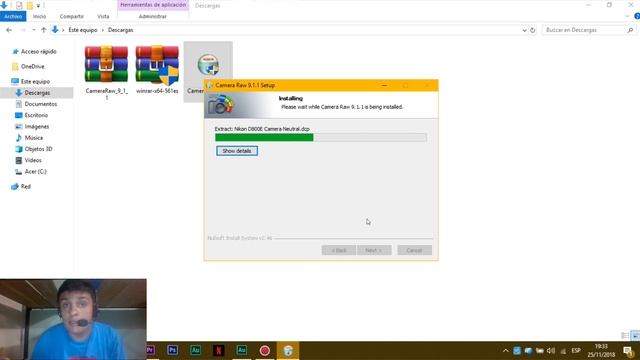
Task: Open Netflix from the taskbar
Action: pos(218,350)
